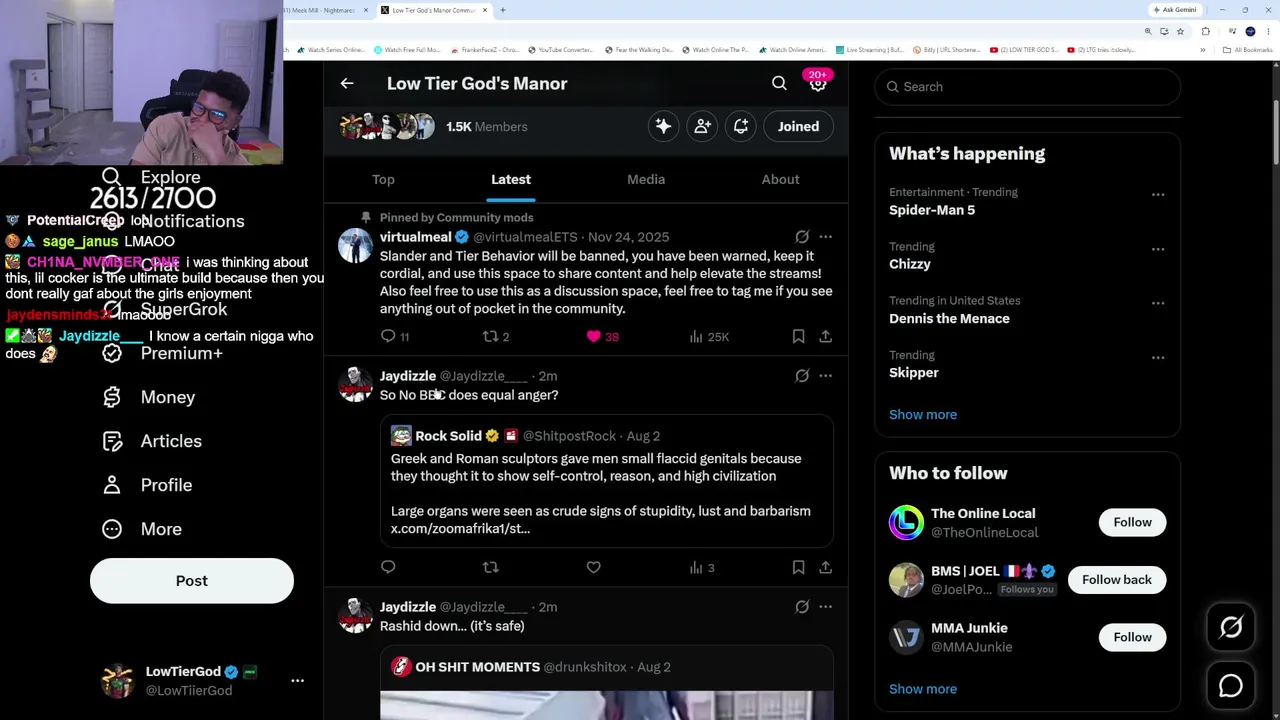This screenshot has height=720, width=1280.
Task: Bookmark this page with the star icon
Action: (1180, 31)
